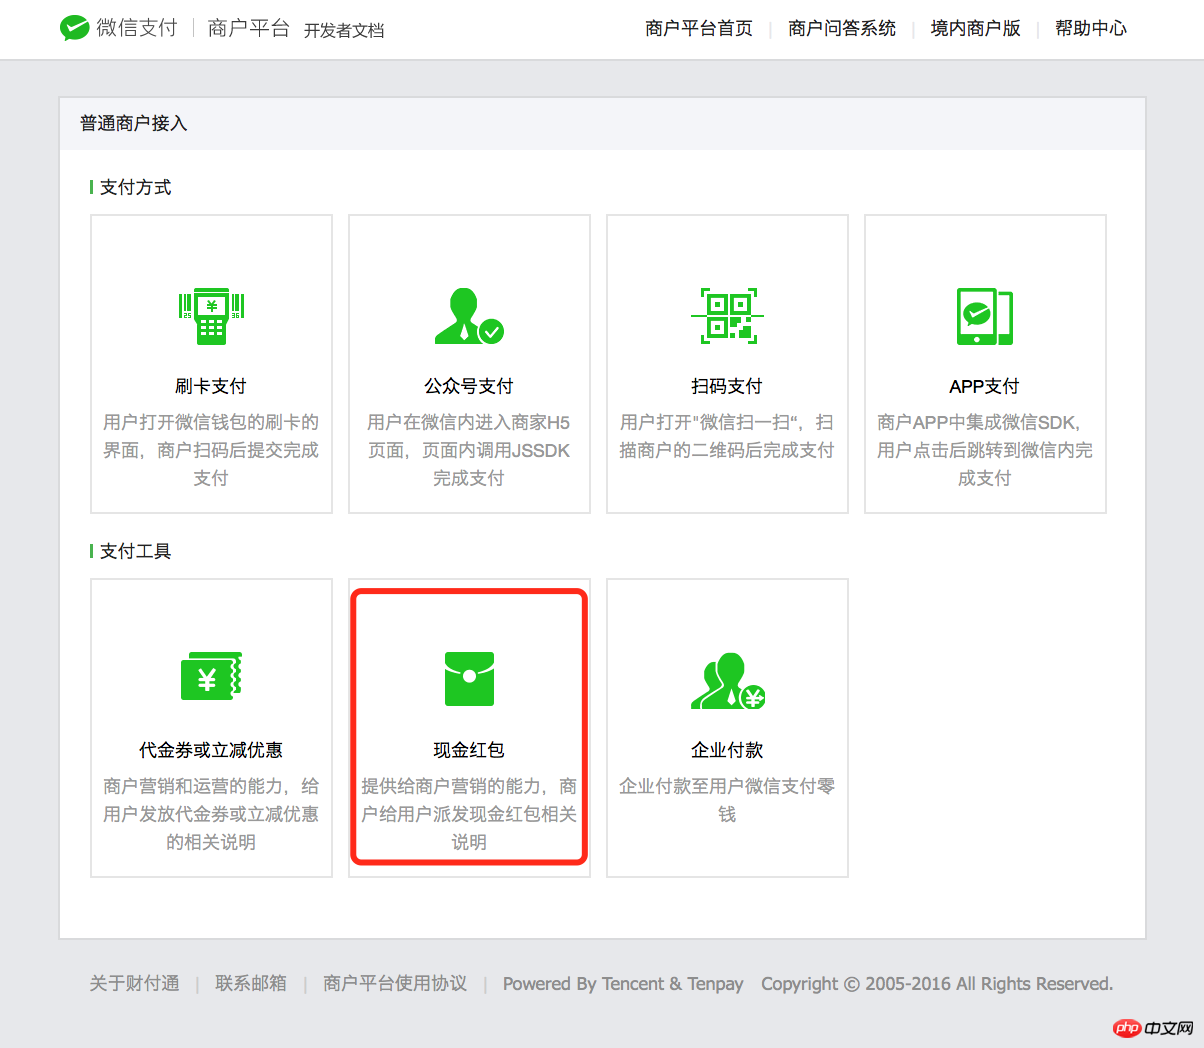Click the APP支付 SDK description text
The image size is (1204, 1048).
point(985,450)
